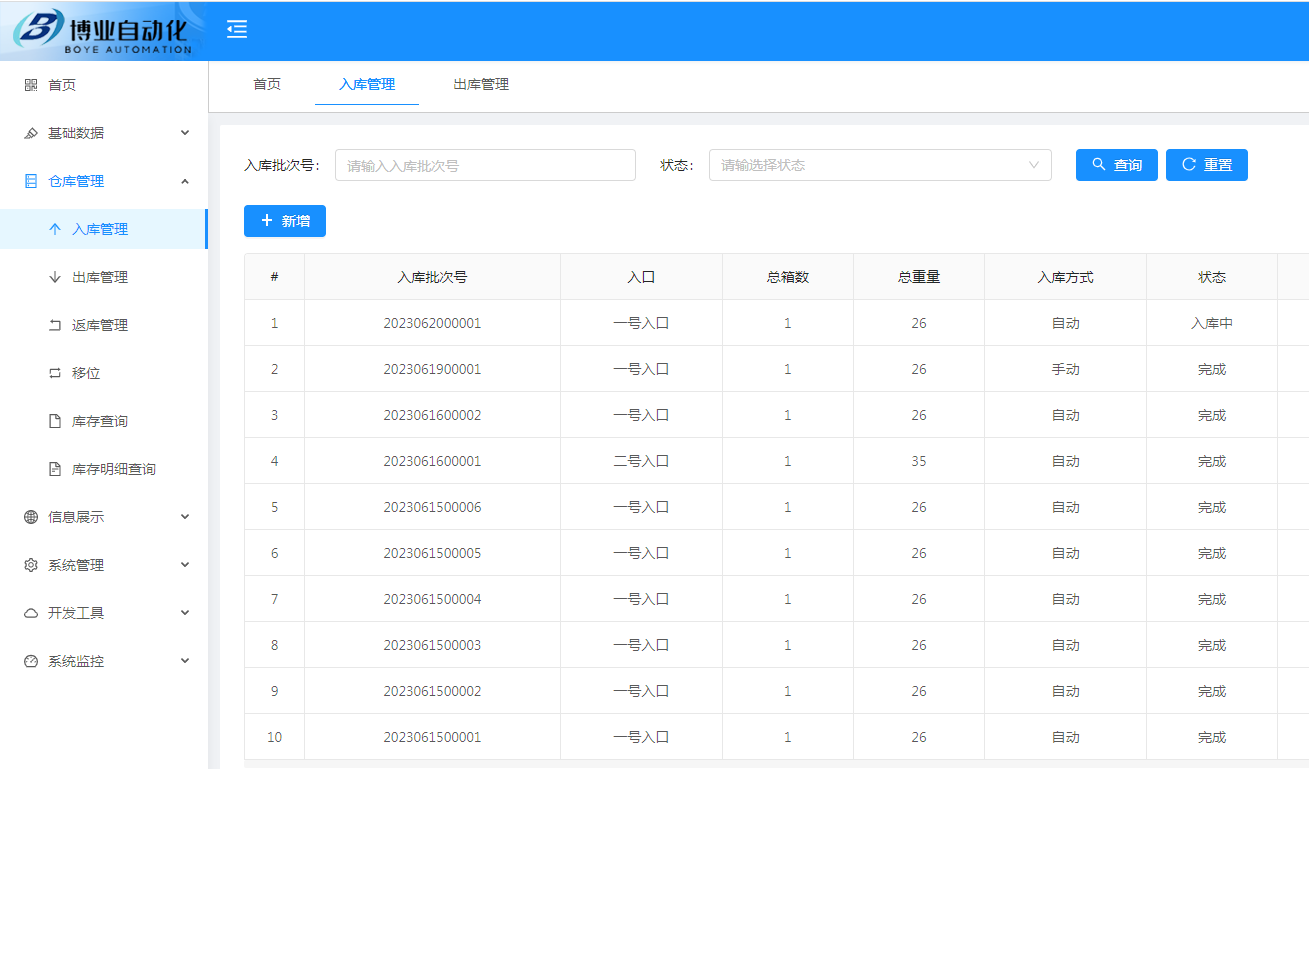
Task: Open 出库管理 in the sidebar
Action: [104, 277]
